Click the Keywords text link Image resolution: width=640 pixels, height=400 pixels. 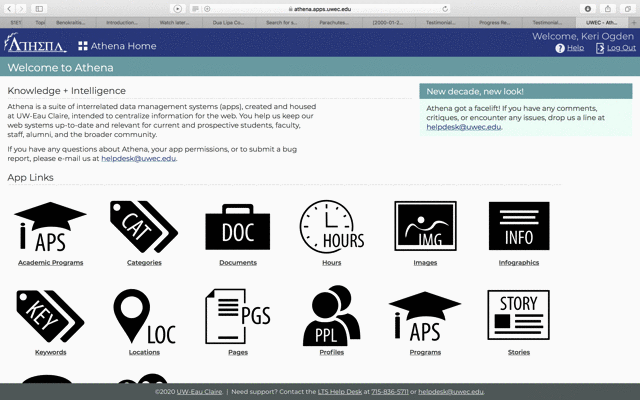point(51,352)
